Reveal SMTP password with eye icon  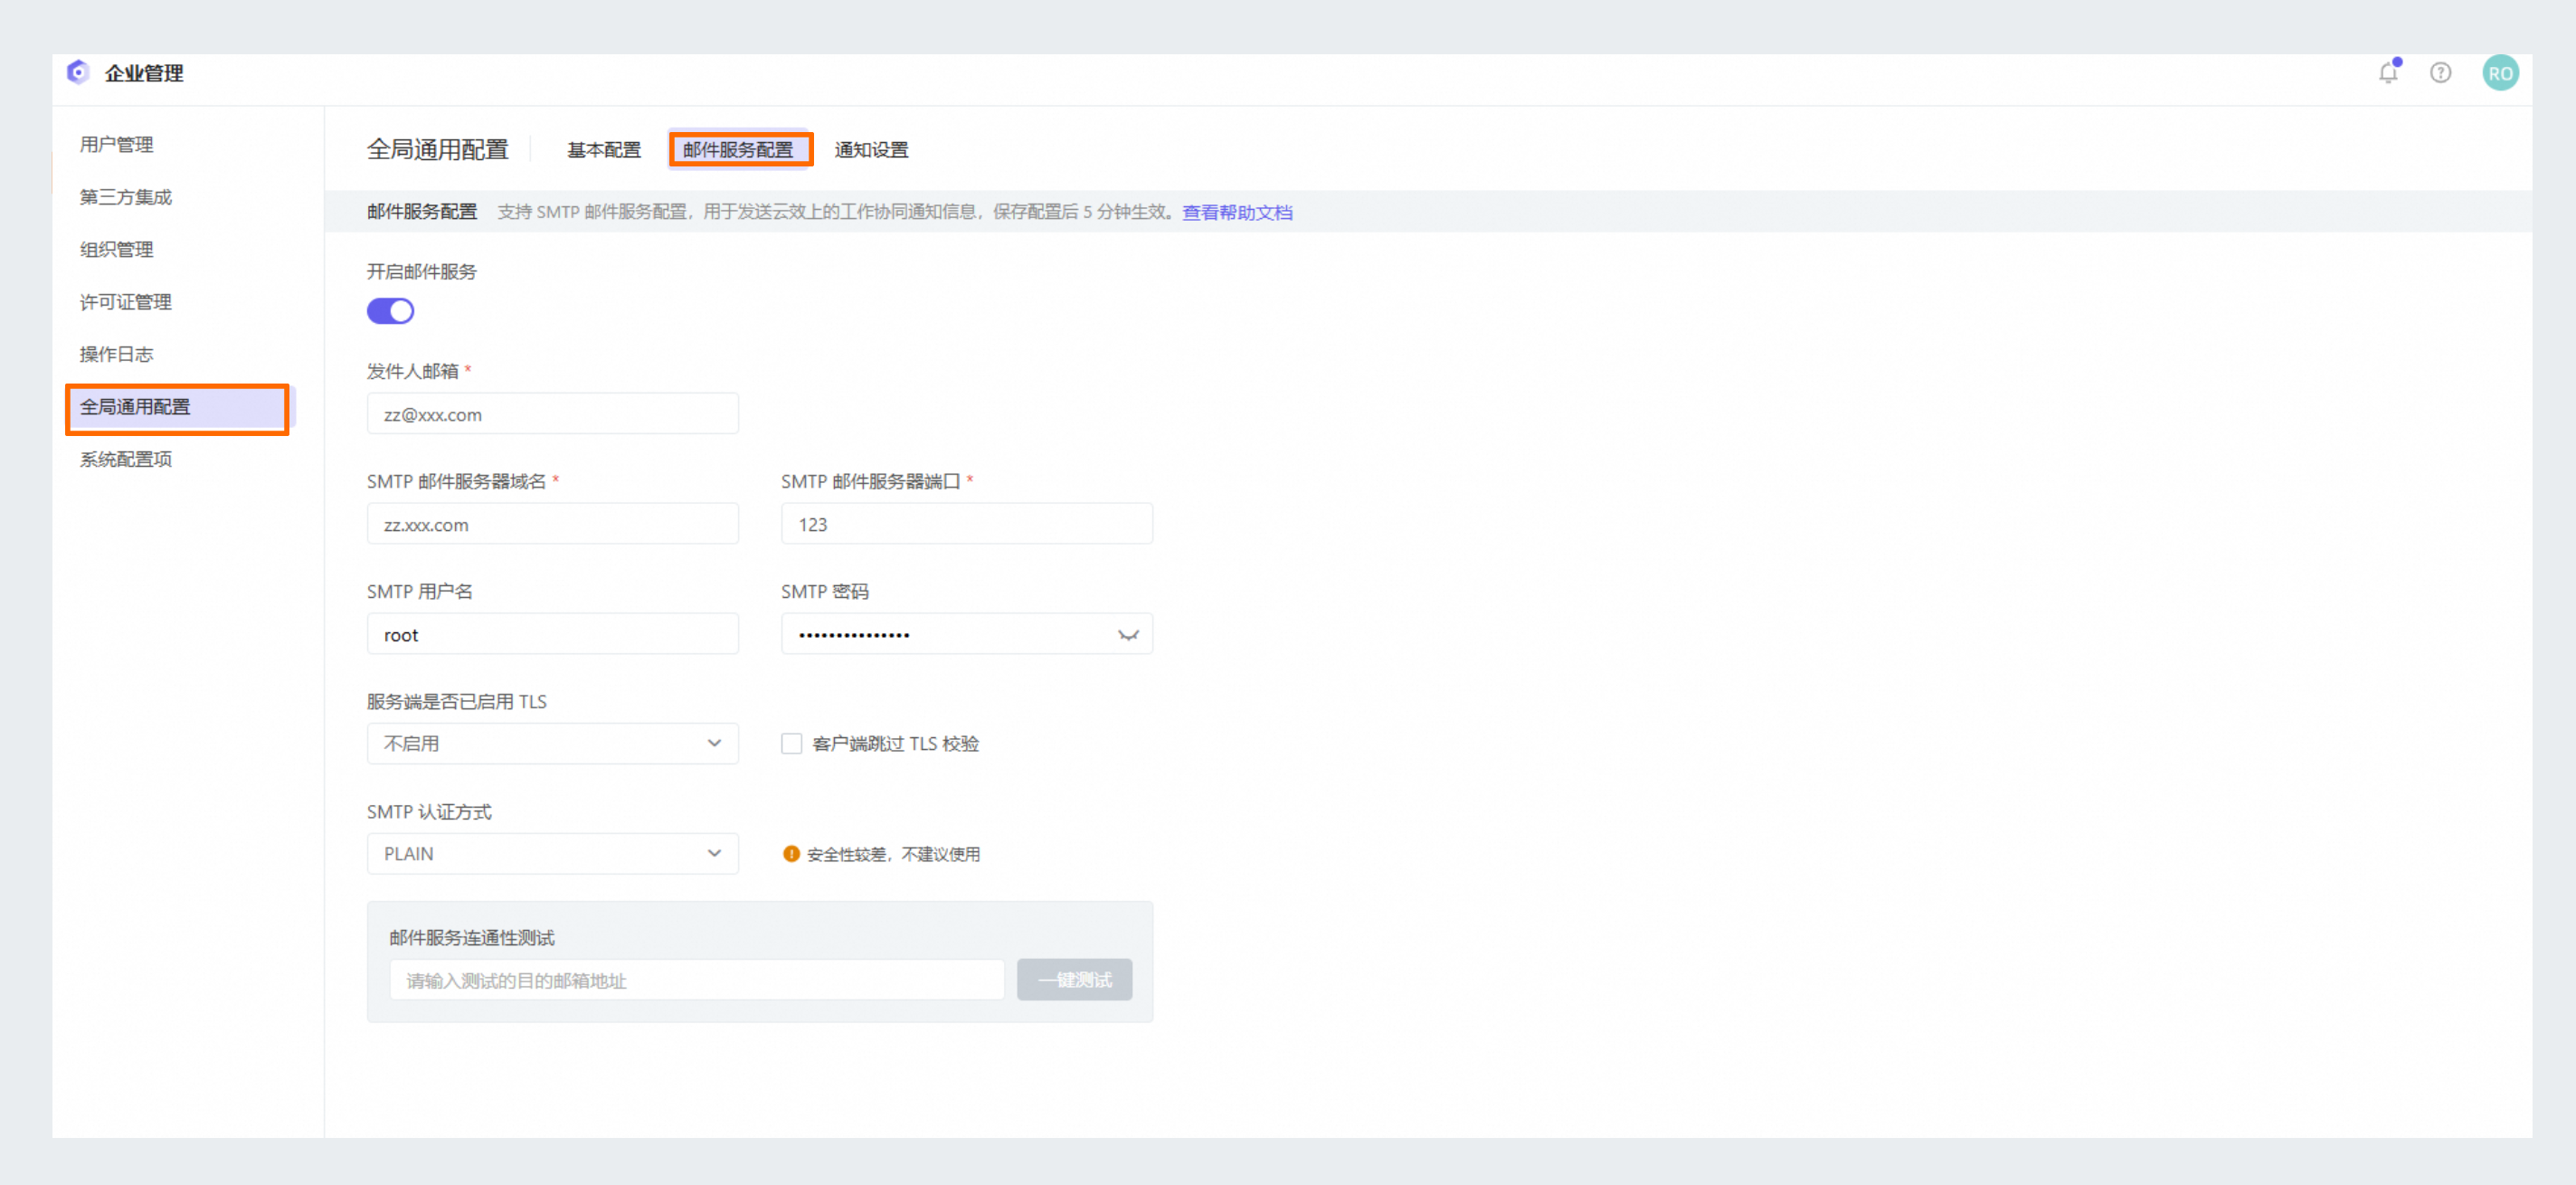pos(1128,635)
